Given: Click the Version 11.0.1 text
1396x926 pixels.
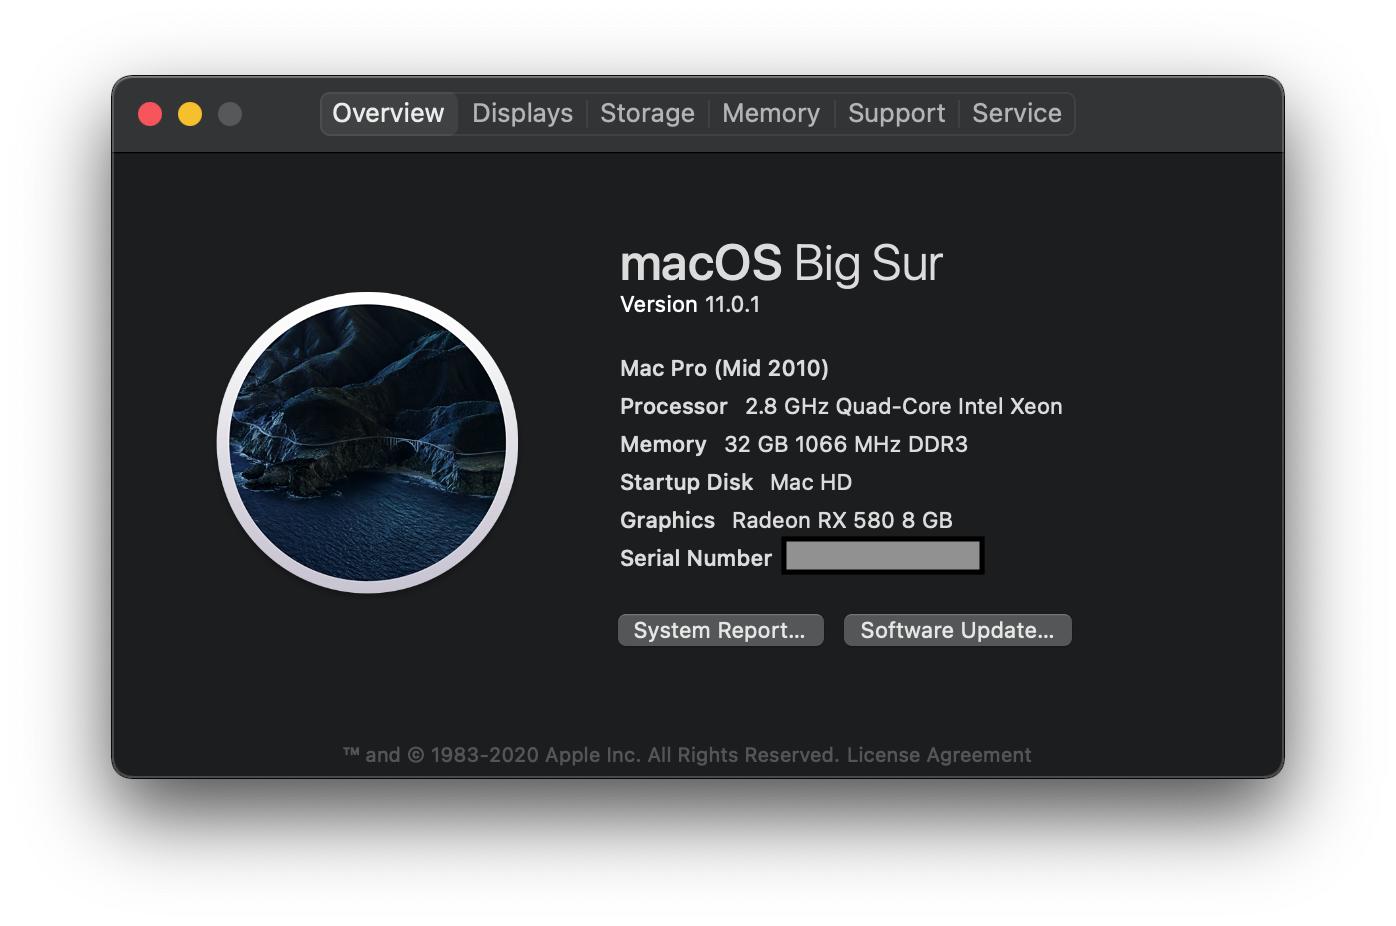Looking at the screenshot, I should [x=690, y=304].
